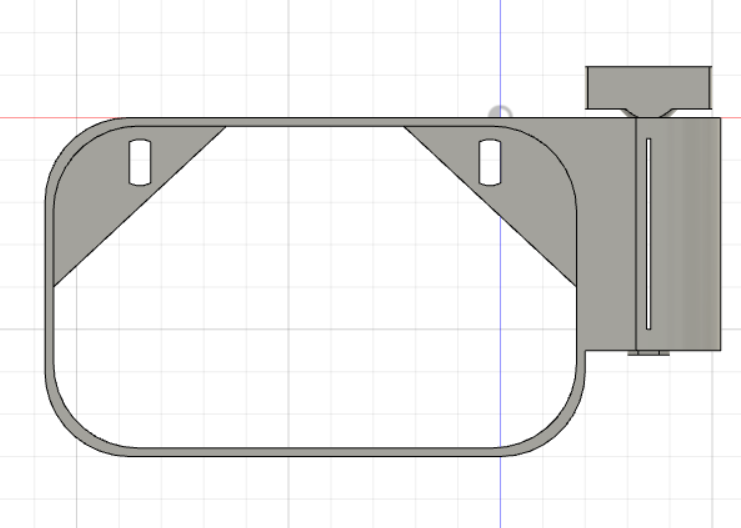Viewport: 741px width, 528px height.
Task: Select the left oval slot hole
Action: point(140,163)
